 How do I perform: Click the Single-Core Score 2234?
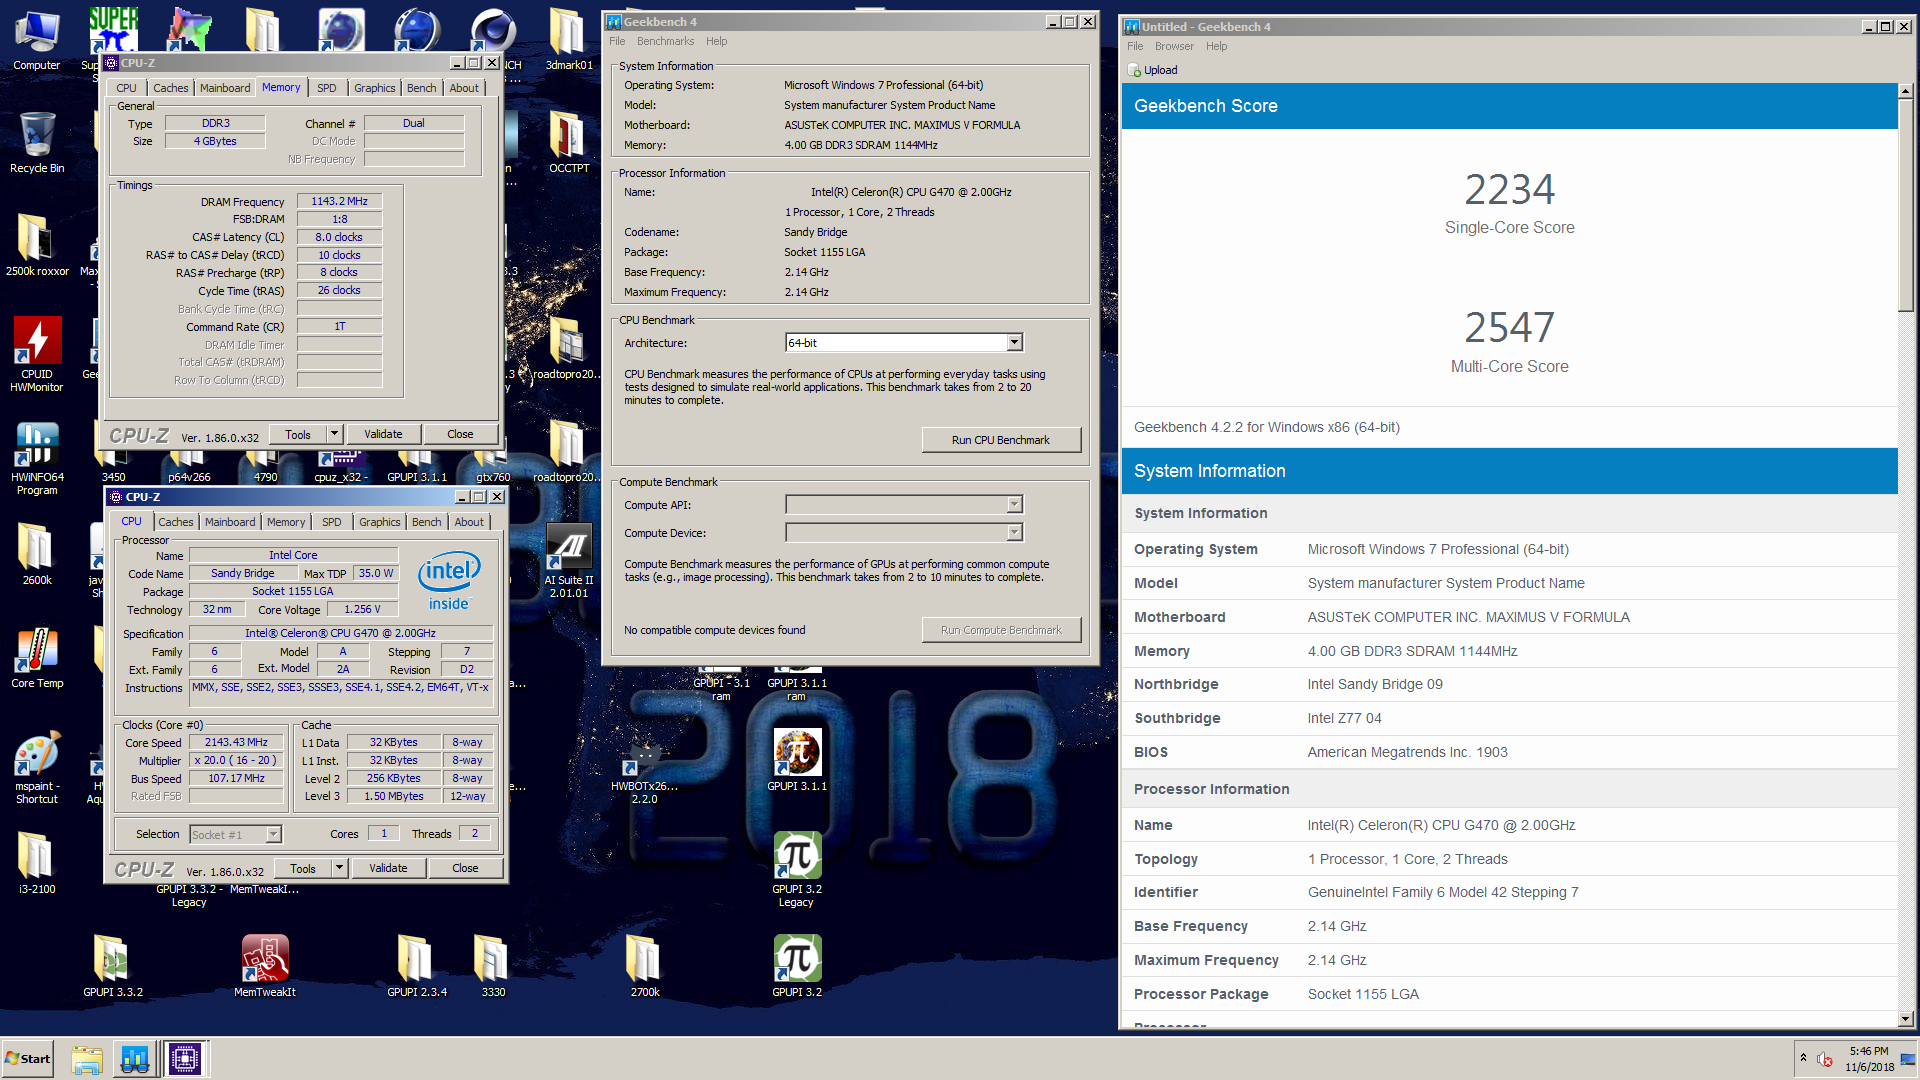click(1509, 190)
